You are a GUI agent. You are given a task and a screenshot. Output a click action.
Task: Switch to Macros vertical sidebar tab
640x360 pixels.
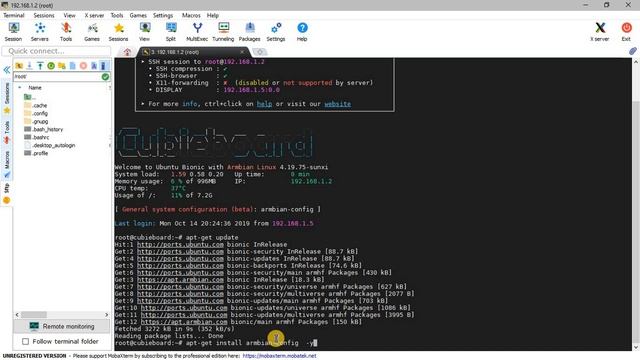click(7, 164)
